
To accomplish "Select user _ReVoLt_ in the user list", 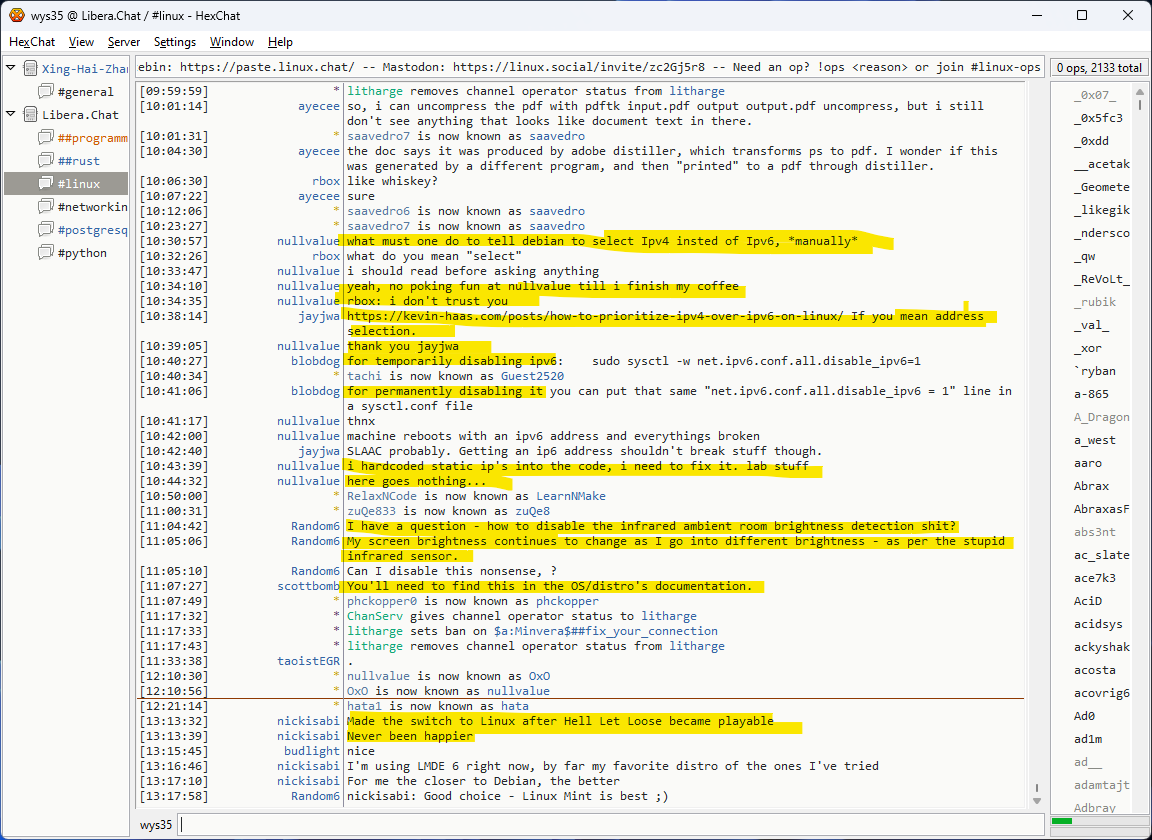I will pos(1101,280).
